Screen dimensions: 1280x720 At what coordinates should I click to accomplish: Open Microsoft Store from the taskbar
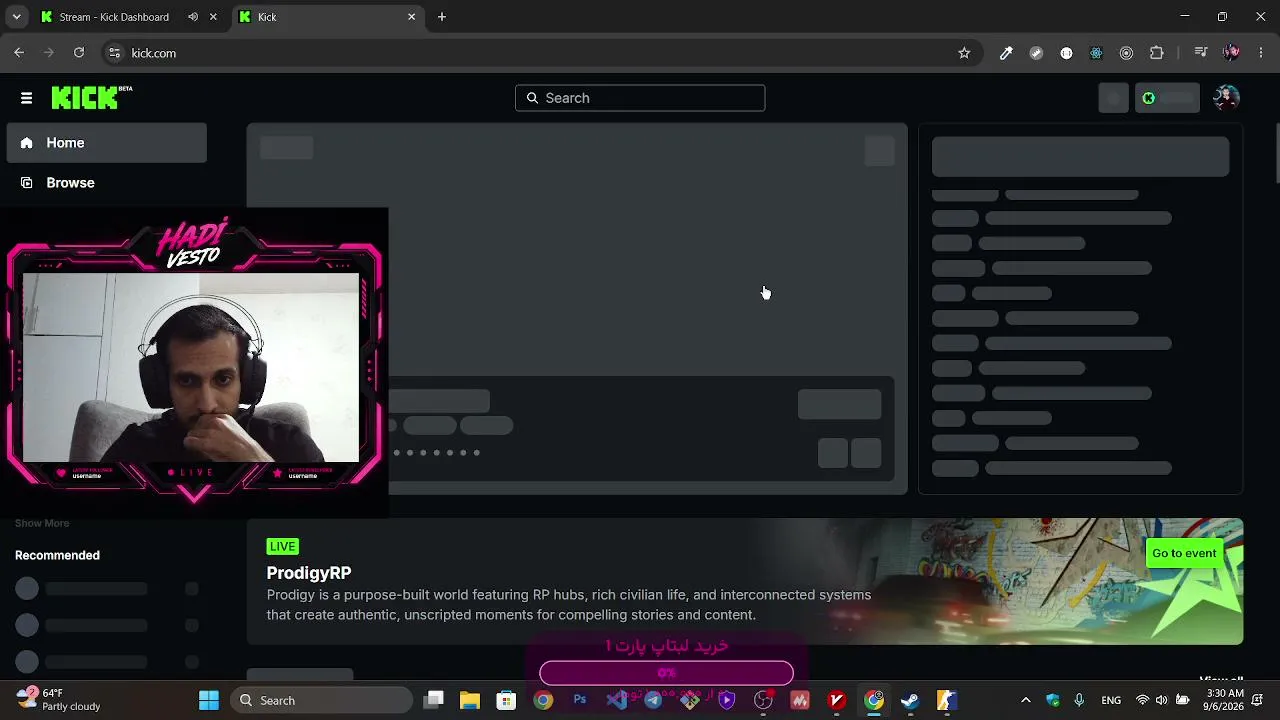[x=506, y=700]
